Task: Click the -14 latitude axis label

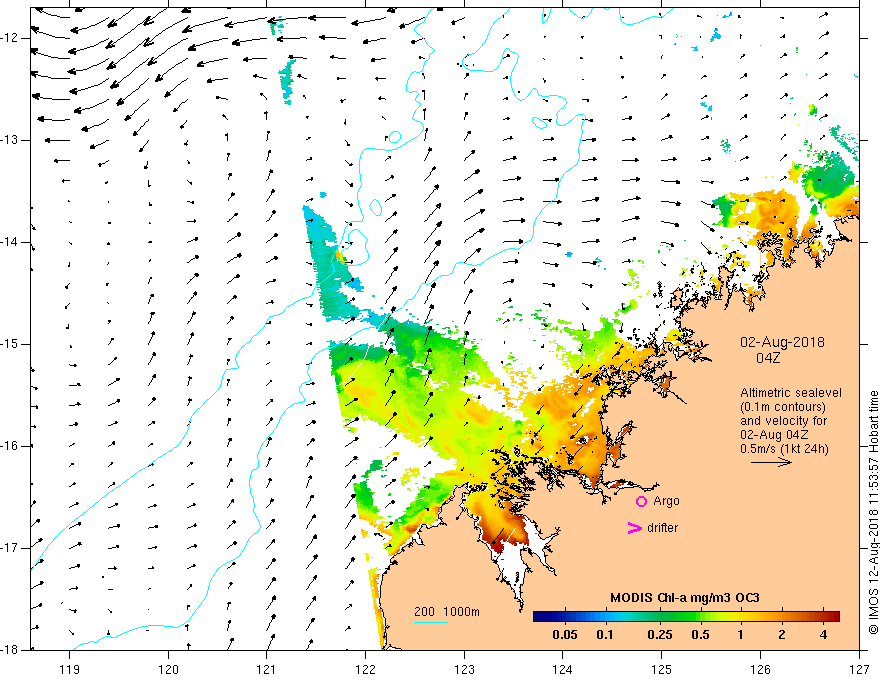Action: (x=11, y=242)
